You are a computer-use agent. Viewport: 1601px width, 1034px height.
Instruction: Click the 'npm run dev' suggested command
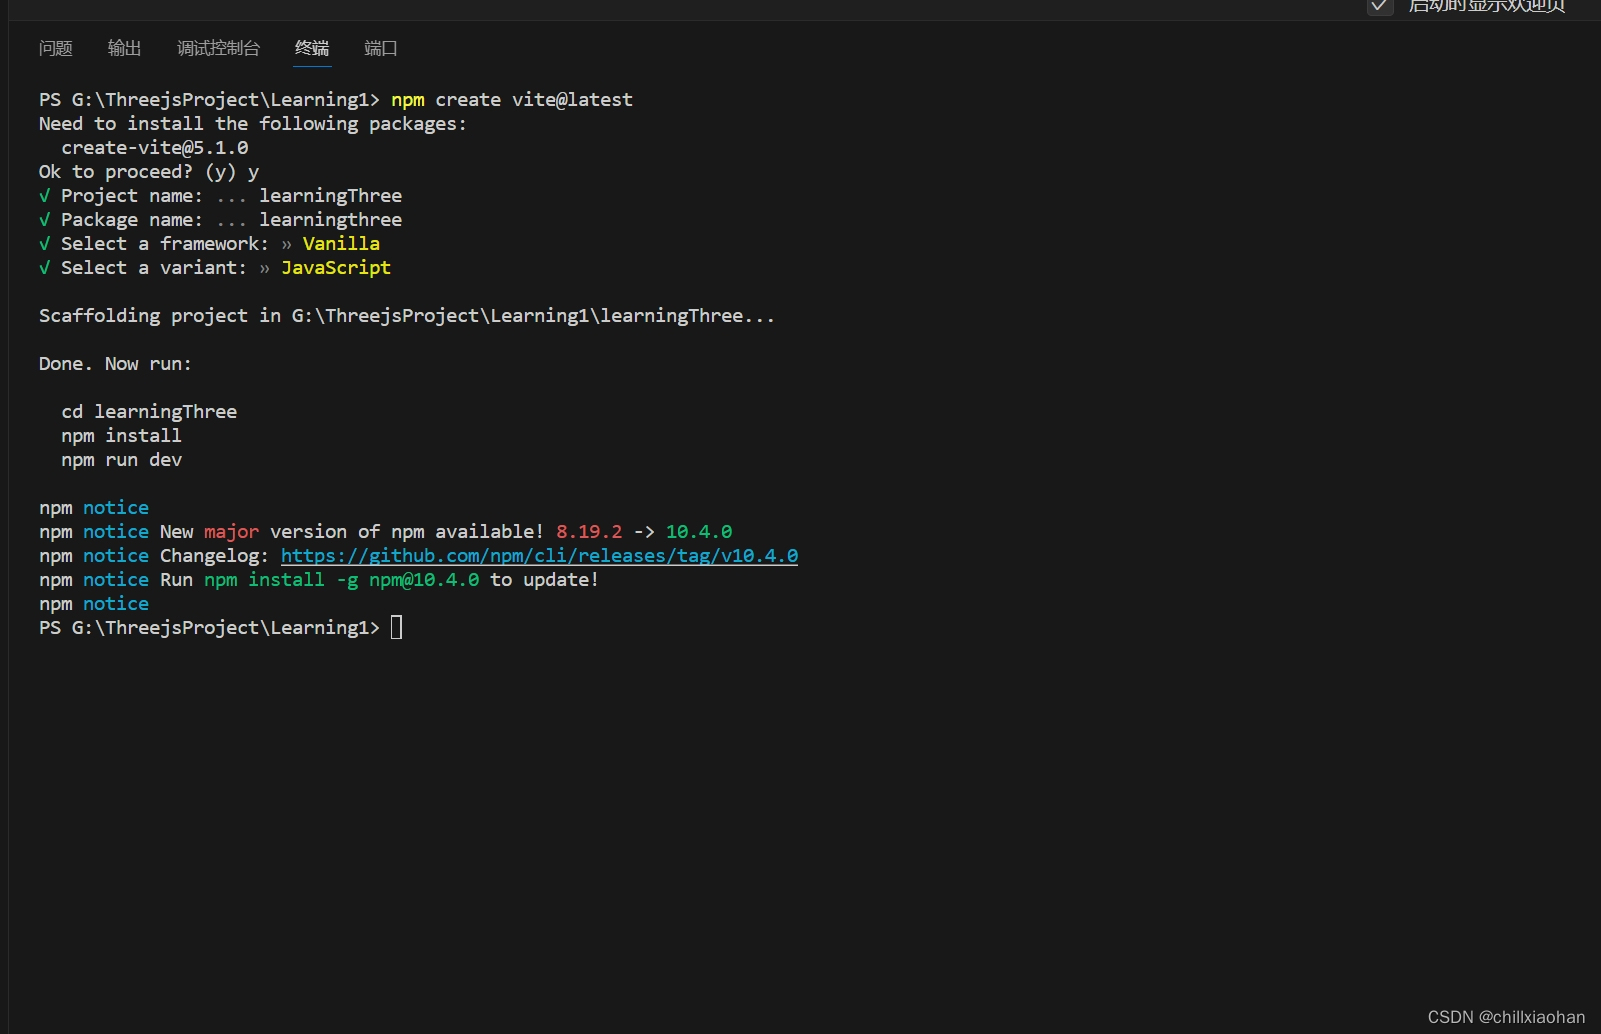tap(121, 460)
